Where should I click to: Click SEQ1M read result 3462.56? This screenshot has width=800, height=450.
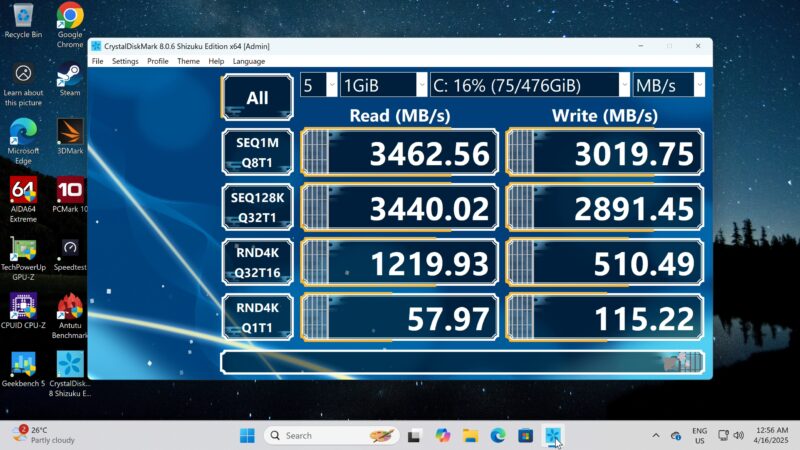click(x=399, y=153)
